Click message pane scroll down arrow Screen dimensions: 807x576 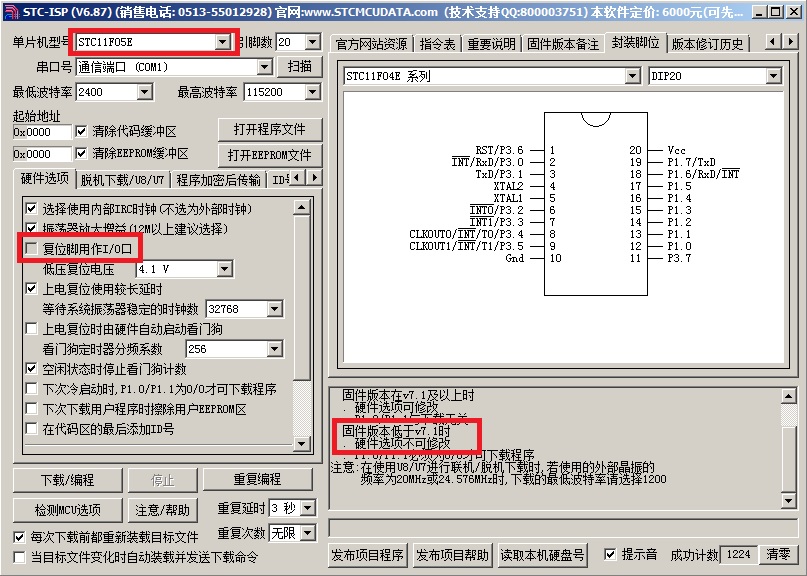pyautogui.click(x=788, y=500)
